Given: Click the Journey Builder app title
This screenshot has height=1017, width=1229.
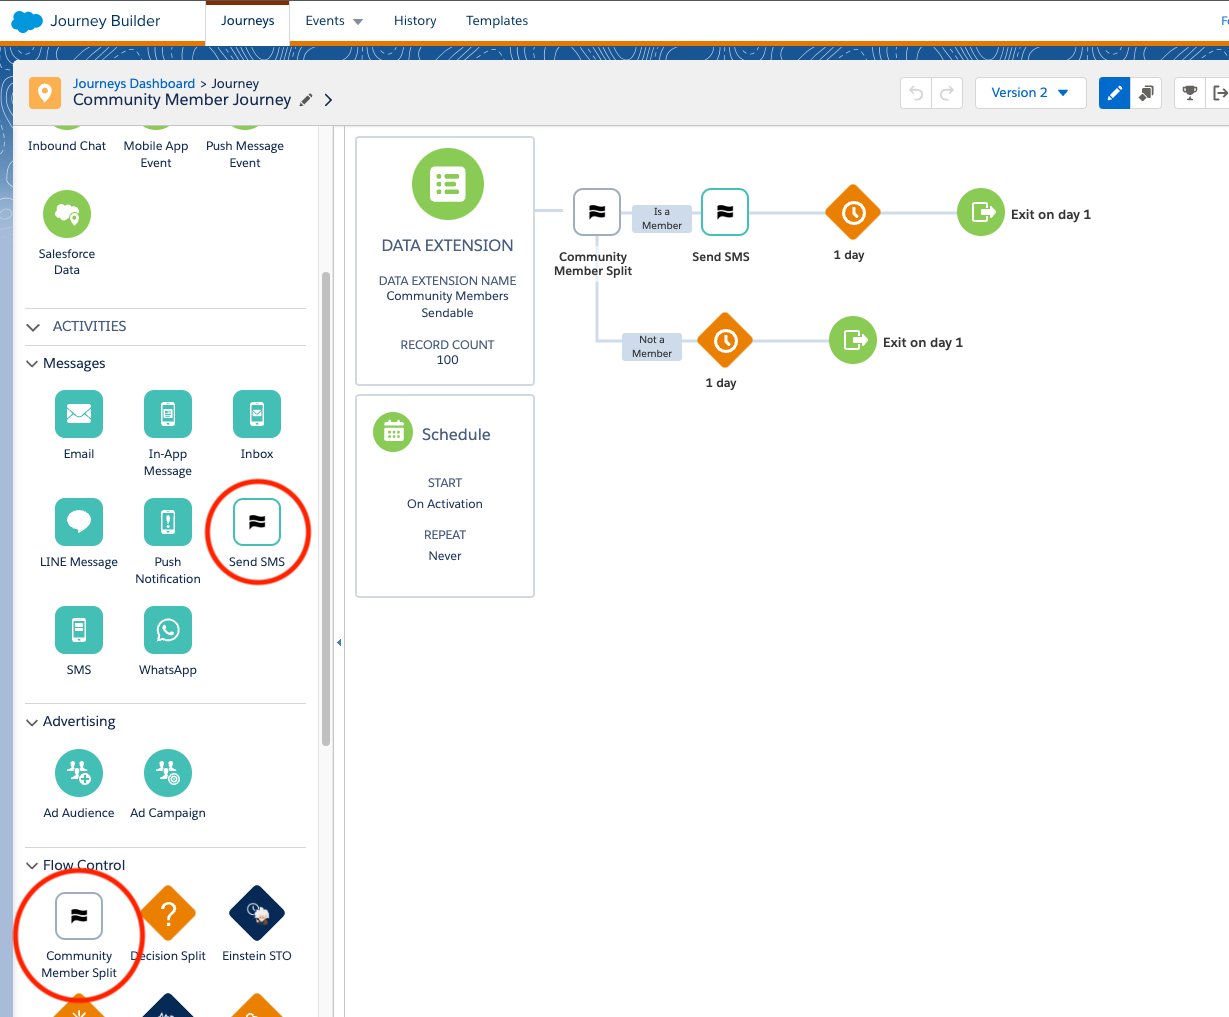Looking at the screenshot, I should point(105,21).
